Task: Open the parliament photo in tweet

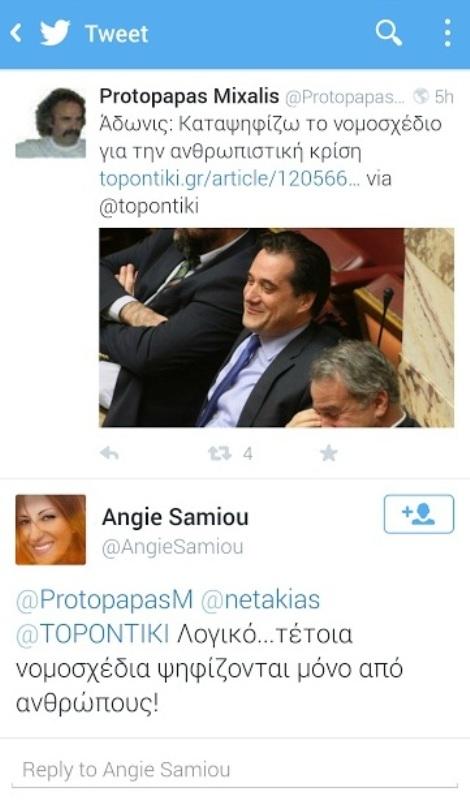Action: point(276,328)
